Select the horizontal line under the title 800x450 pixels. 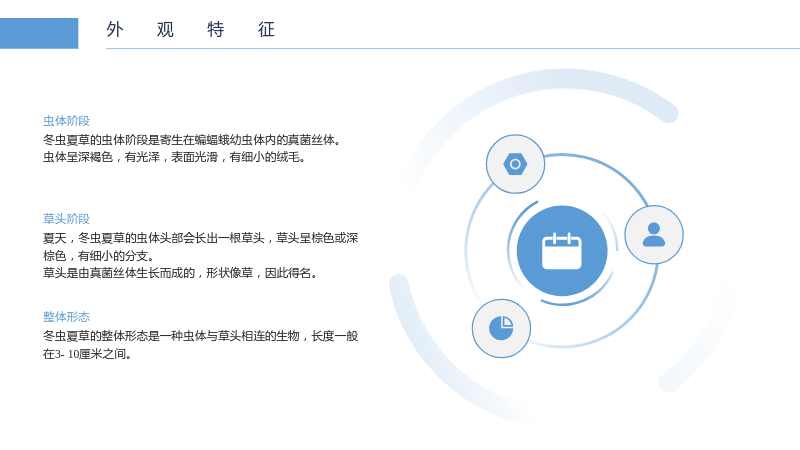click(453, 48)
